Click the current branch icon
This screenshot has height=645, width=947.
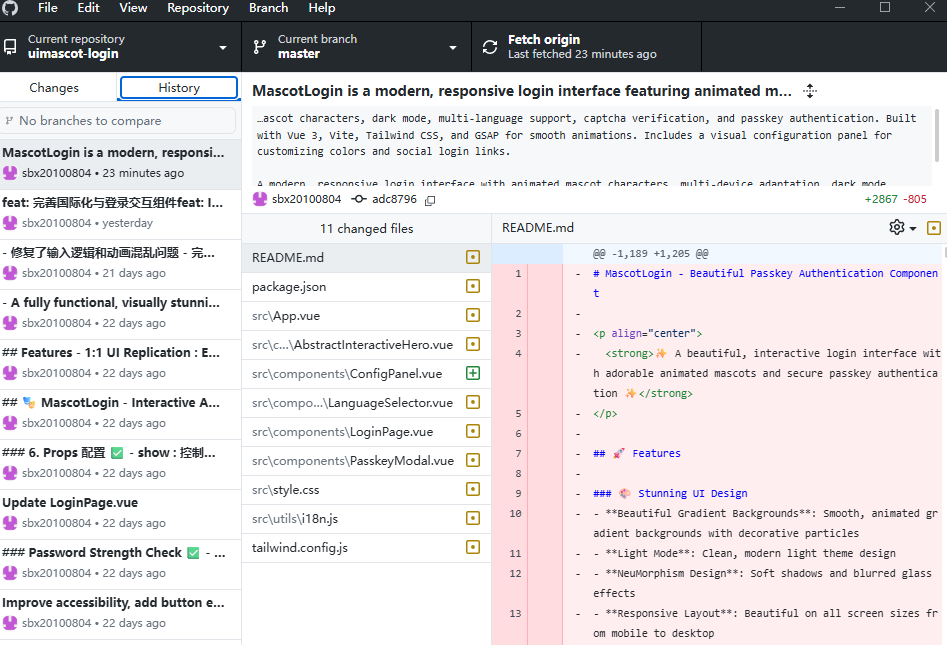pos(260,47)
